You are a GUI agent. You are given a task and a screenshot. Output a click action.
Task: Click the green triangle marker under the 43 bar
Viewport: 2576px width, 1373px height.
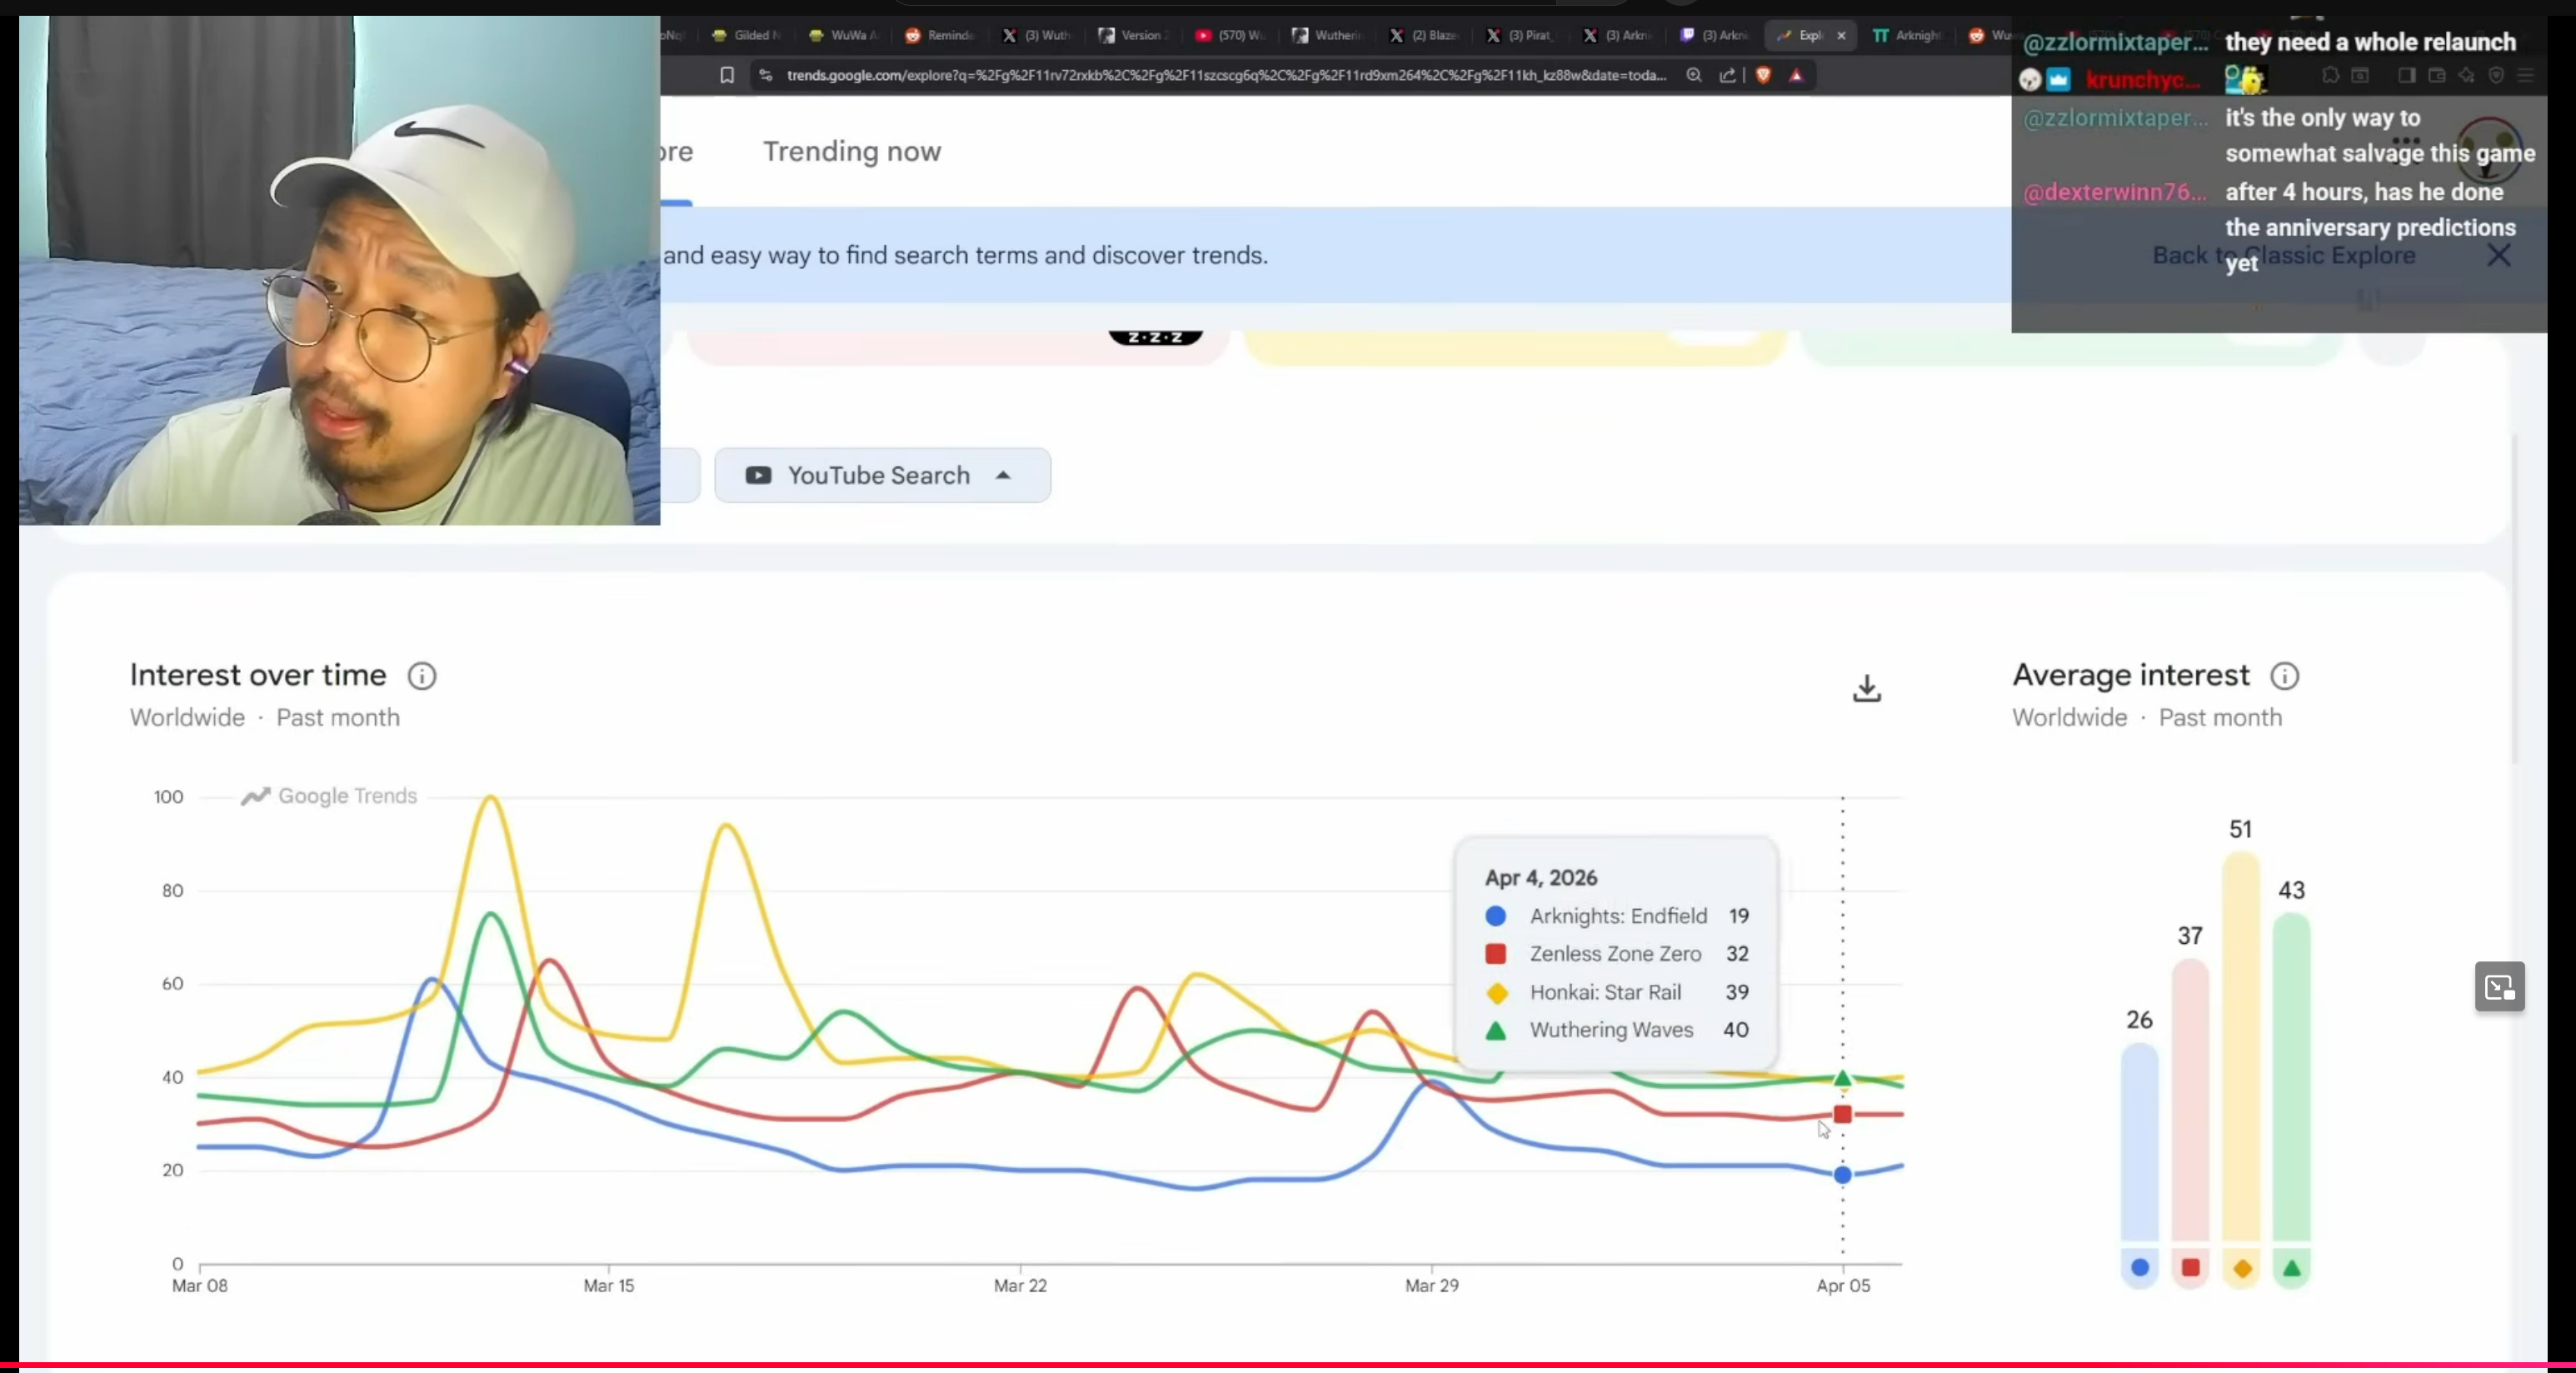(2292, 1268)
